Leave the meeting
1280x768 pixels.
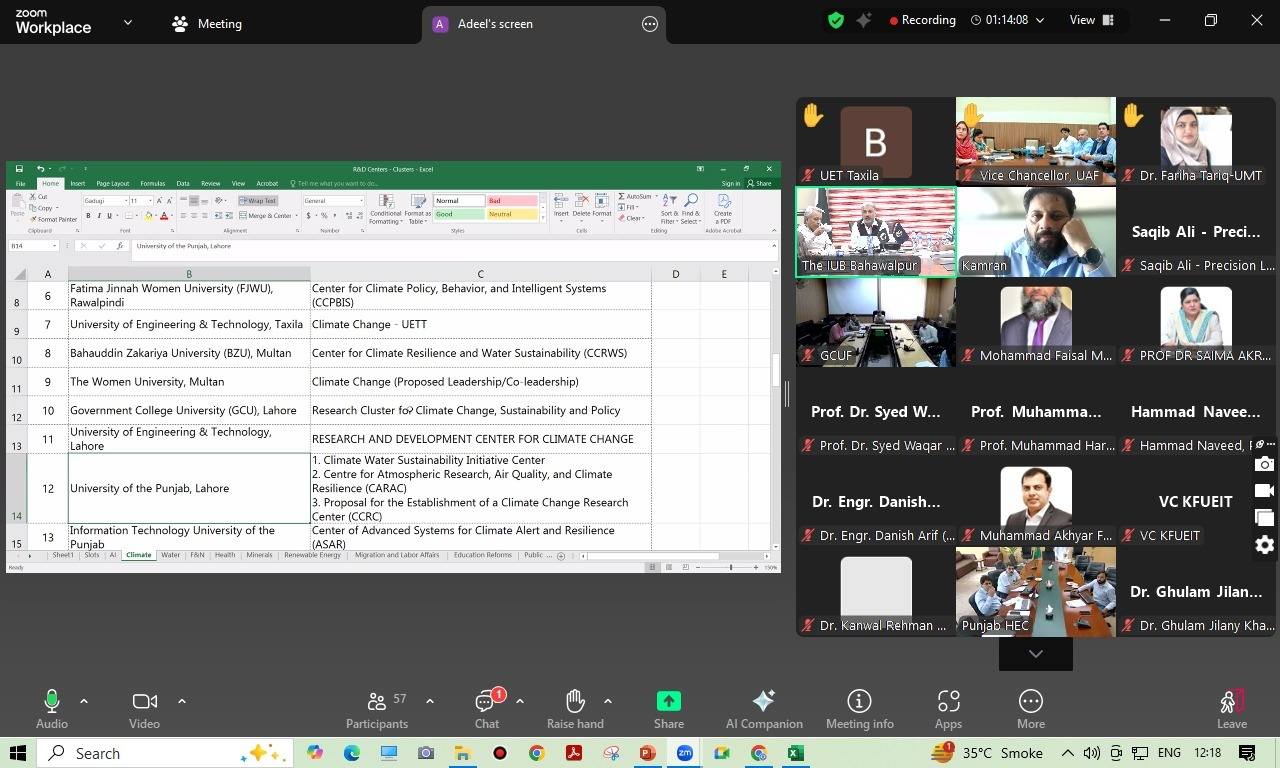(x=1231, y=708)
